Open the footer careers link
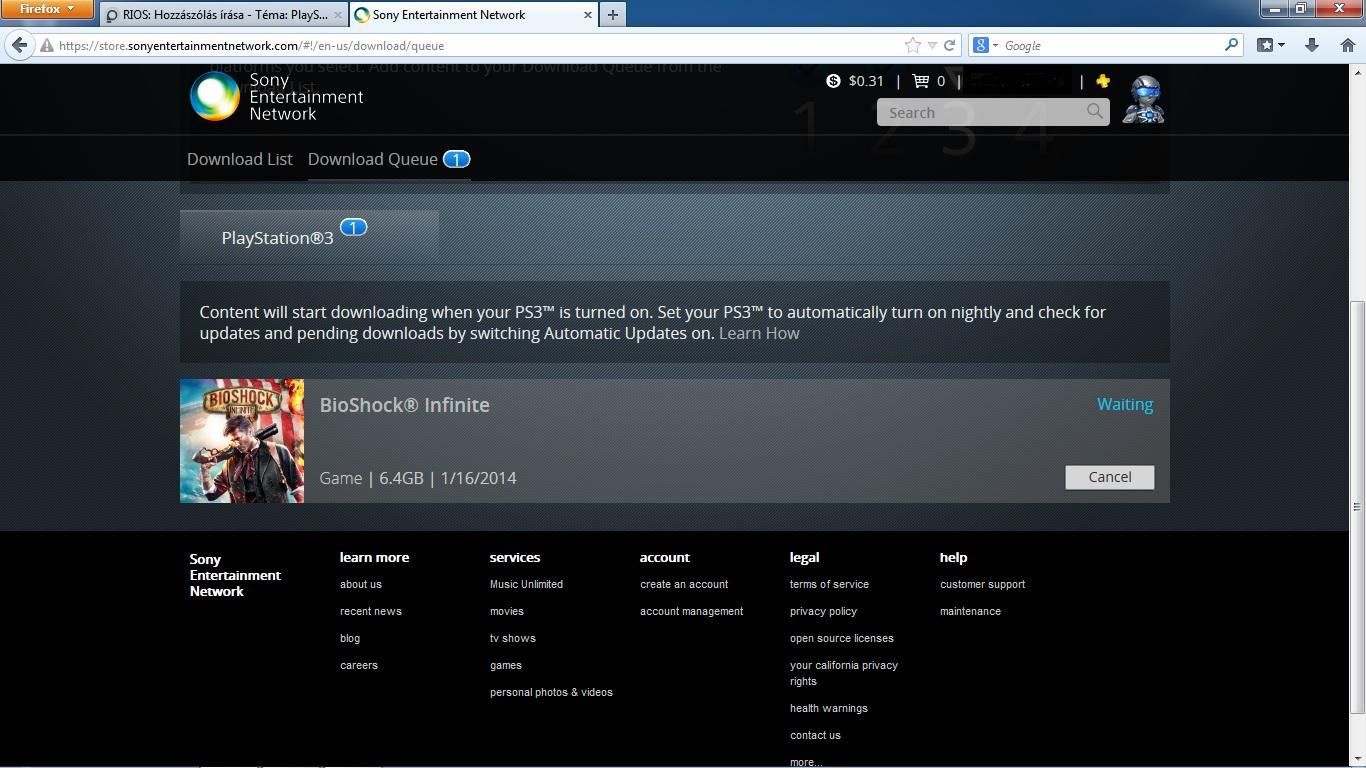1366x768 pixels. click(359, 665)
